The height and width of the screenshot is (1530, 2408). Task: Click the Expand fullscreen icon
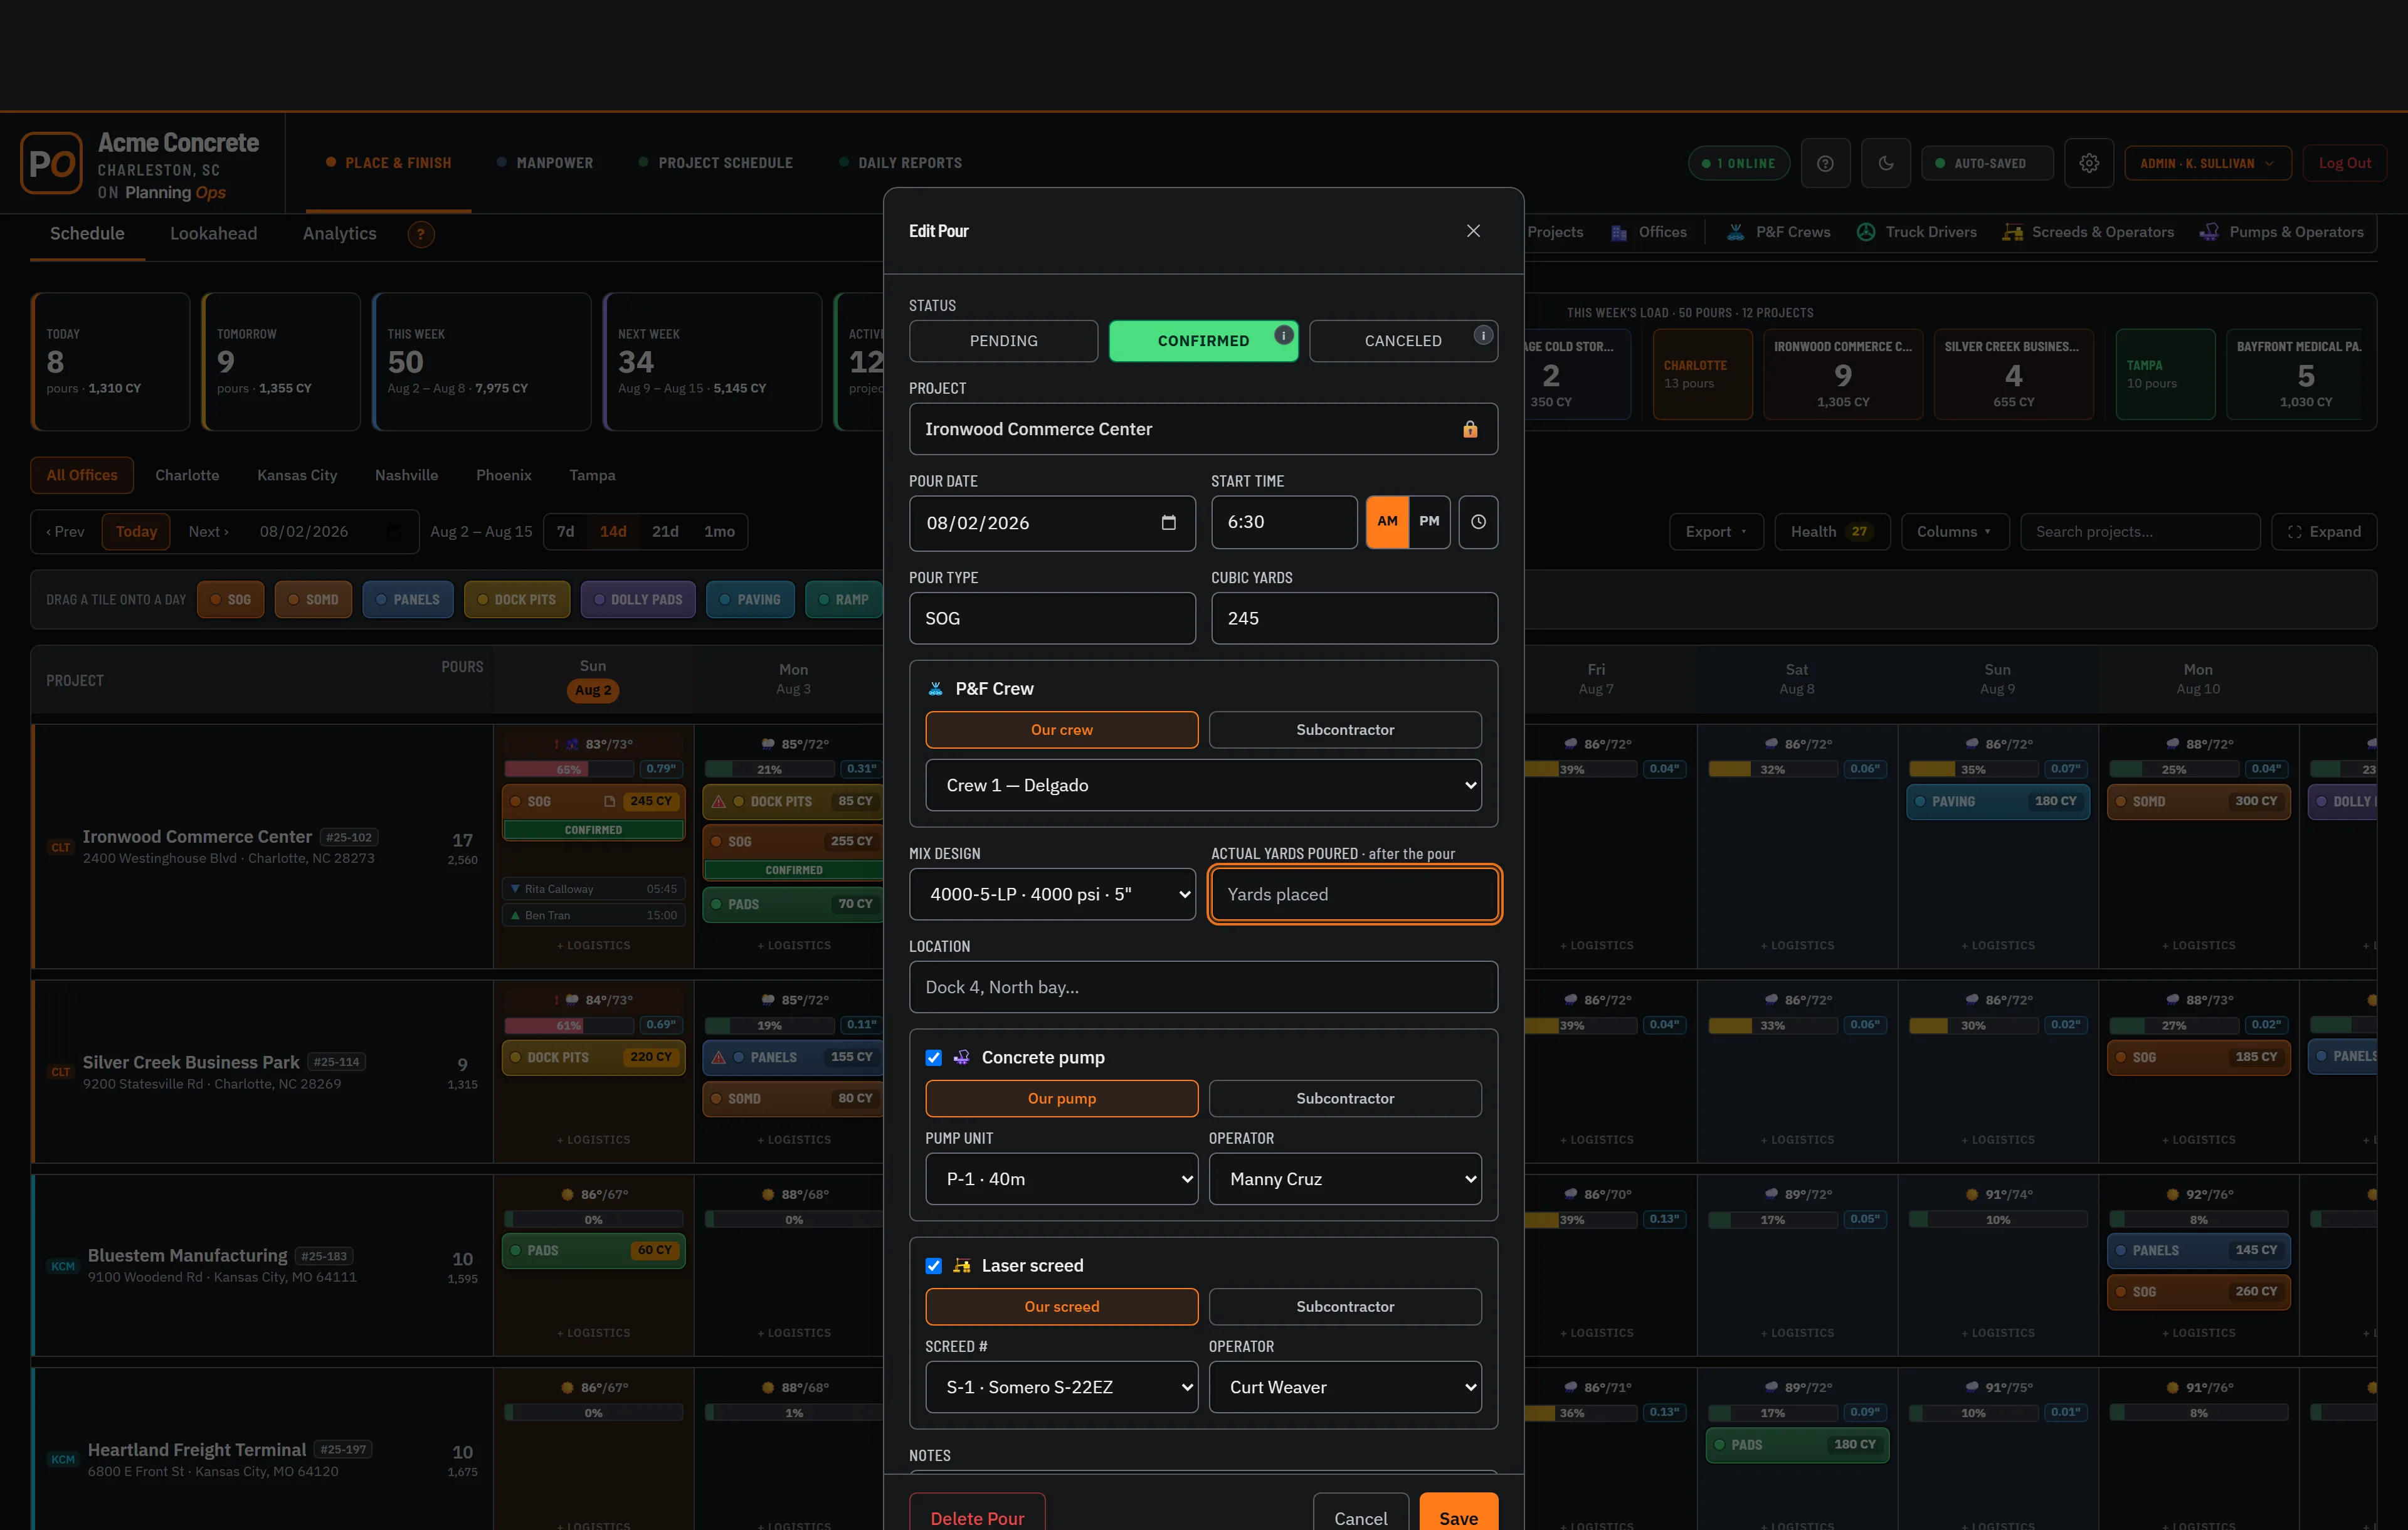coord(2294,532)
